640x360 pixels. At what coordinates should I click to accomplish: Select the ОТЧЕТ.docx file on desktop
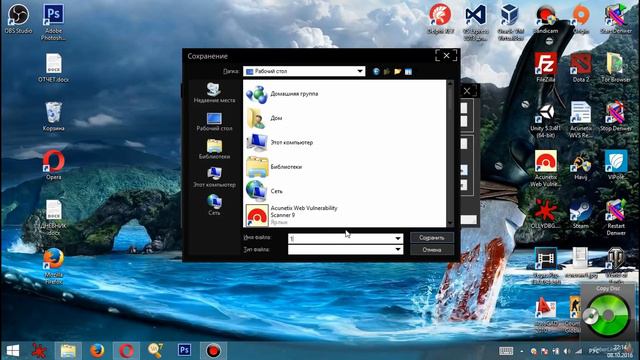(53, 67)
